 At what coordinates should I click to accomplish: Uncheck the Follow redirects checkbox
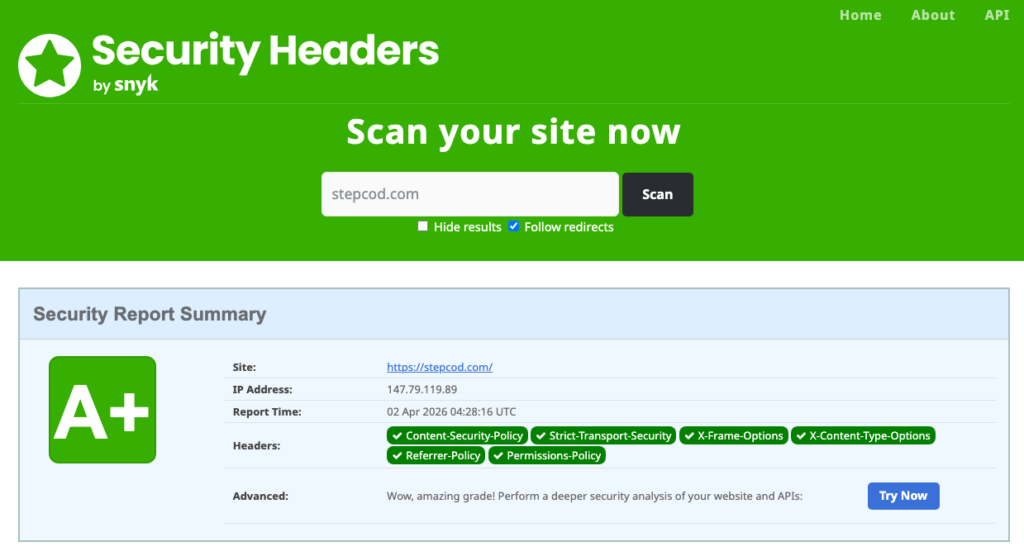pyautogui.click(x=514, y=227)
